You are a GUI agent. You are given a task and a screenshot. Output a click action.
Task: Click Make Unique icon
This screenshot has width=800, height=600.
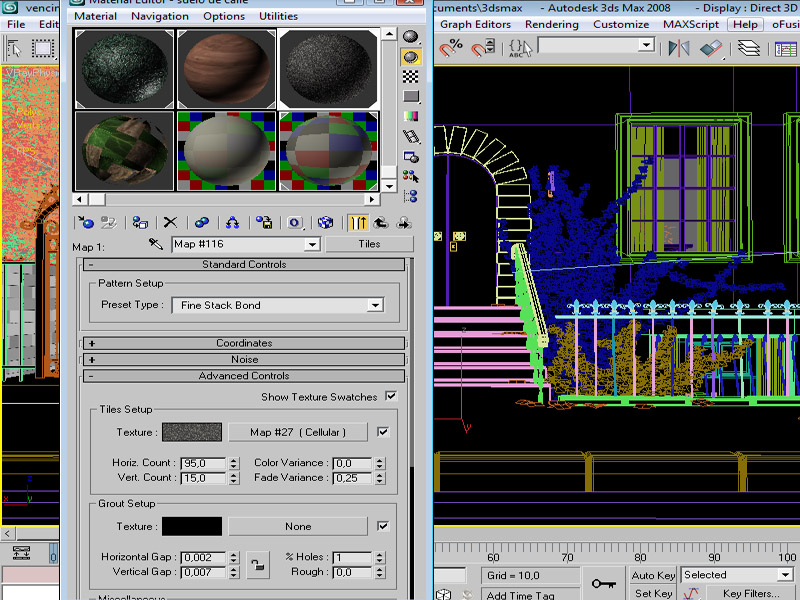click(x=202, y=222)
